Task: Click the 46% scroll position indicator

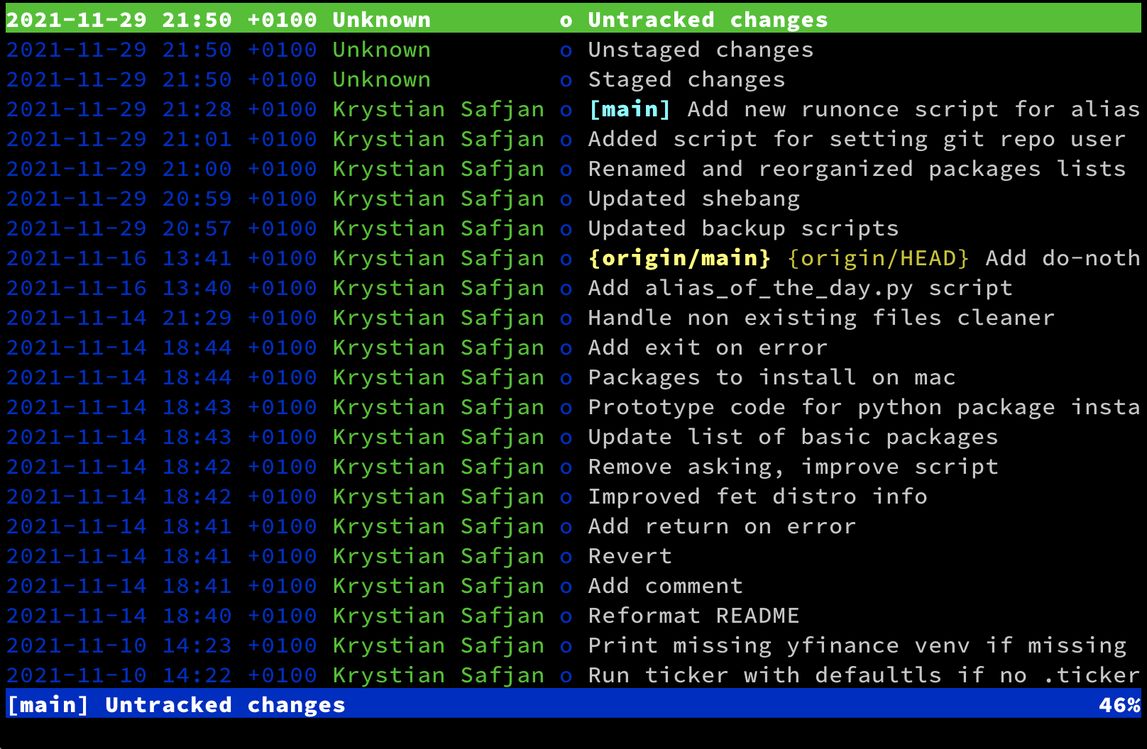Action: click(x=1119, y=704)
